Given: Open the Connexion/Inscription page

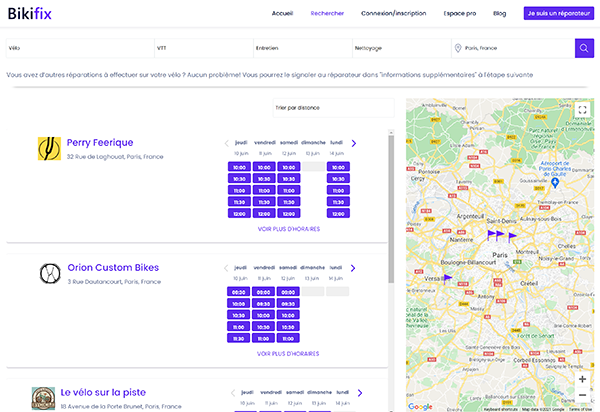Looking at the screenshot, I should coord(393,13).
